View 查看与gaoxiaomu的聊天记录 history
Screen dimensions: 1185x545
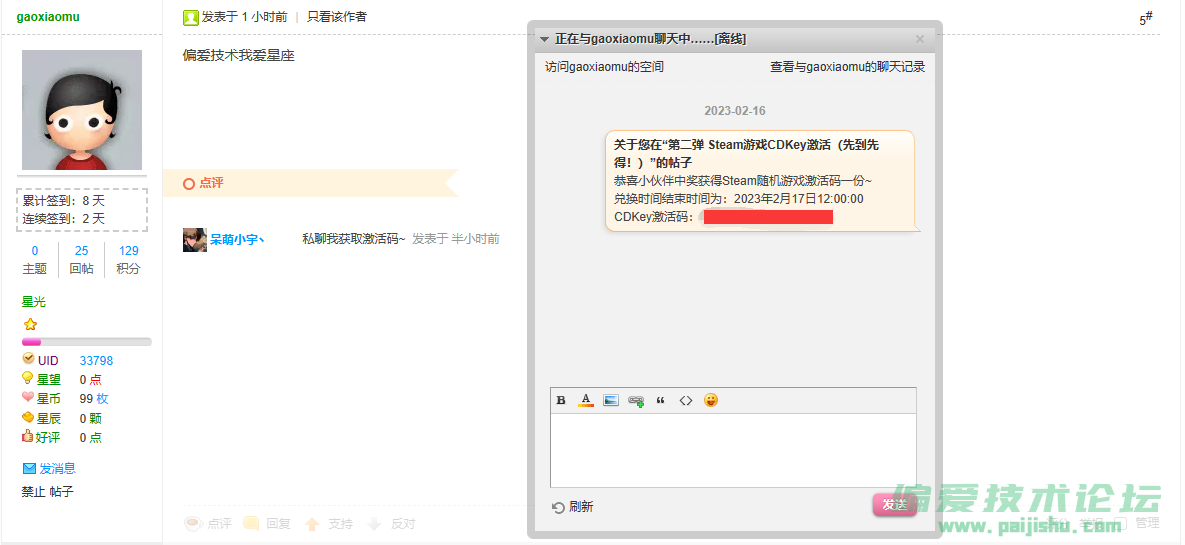[847, 67]
